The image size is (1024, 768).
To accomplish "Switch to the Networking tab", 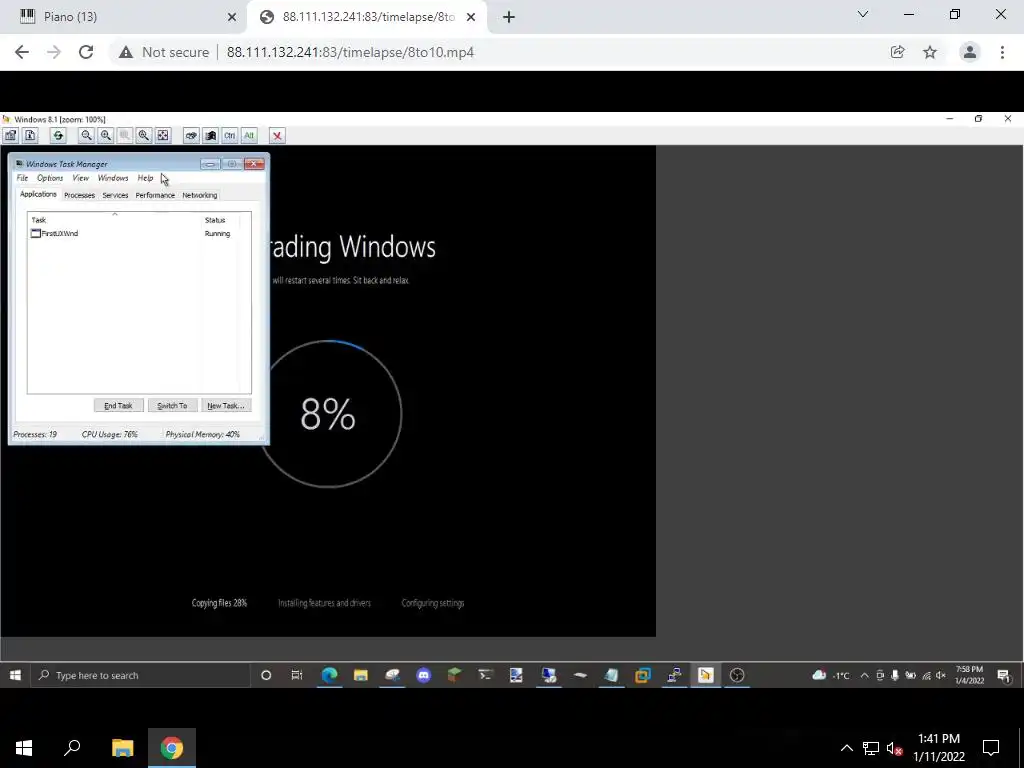I will [200, 195].
